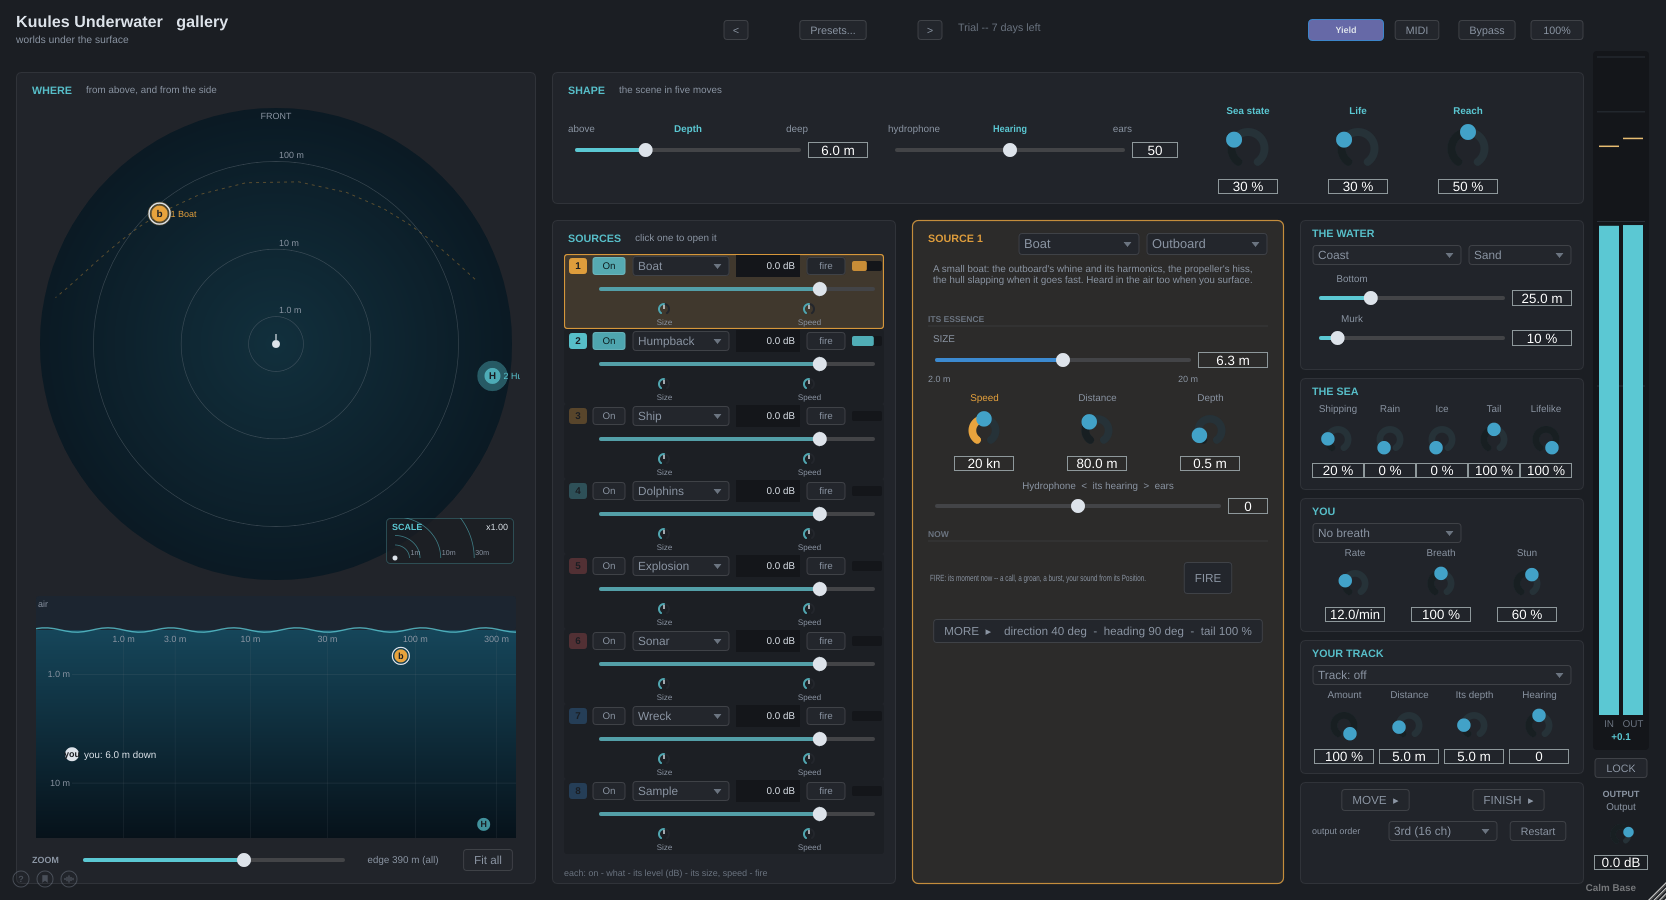Open the Coast water type dropdown
1666x900 pixels.
(x=1386, y=255)
